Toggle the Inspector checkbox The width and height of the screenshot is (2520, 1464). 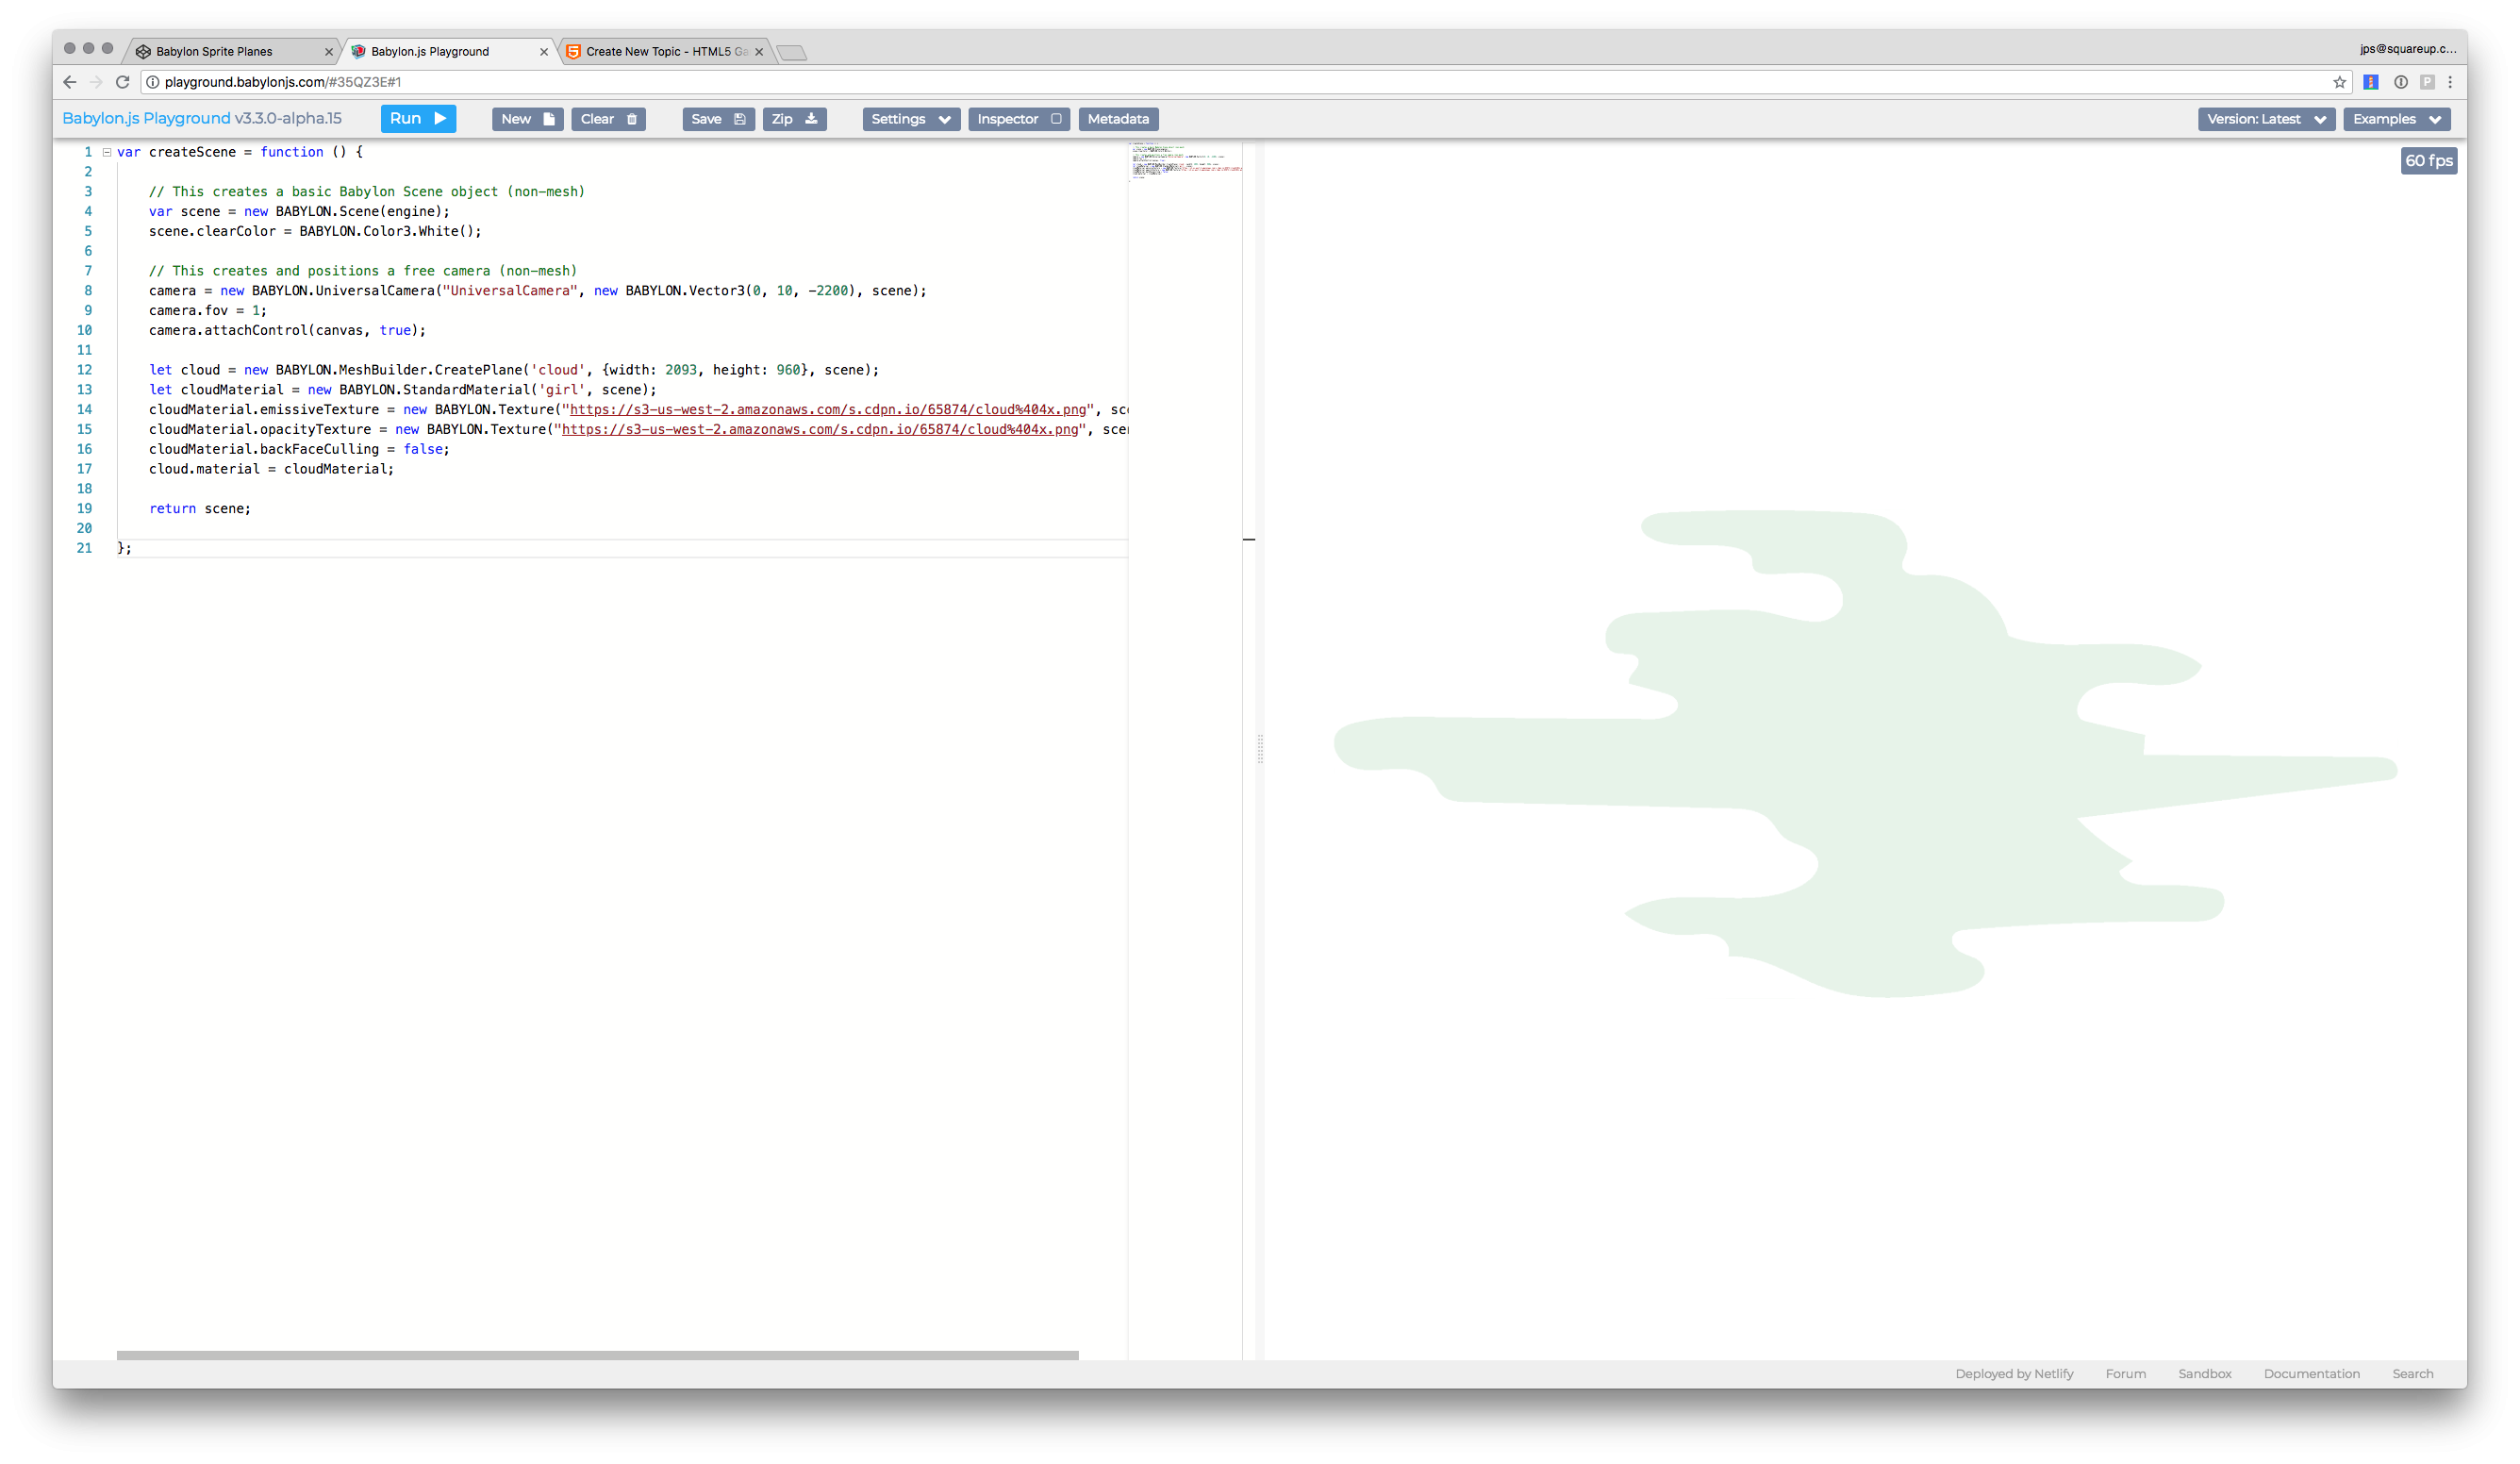(x=1056, y=119)
